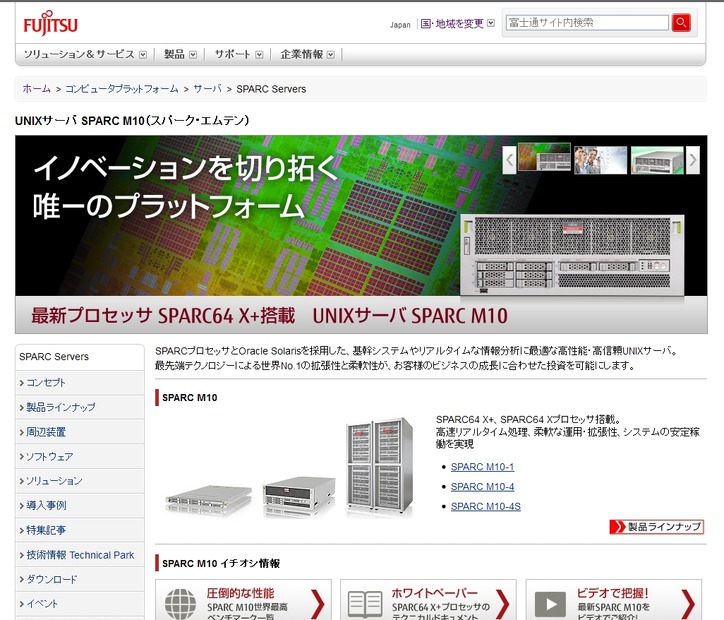Open the 国・地域を変更 region selector

[x=457, y=24]
